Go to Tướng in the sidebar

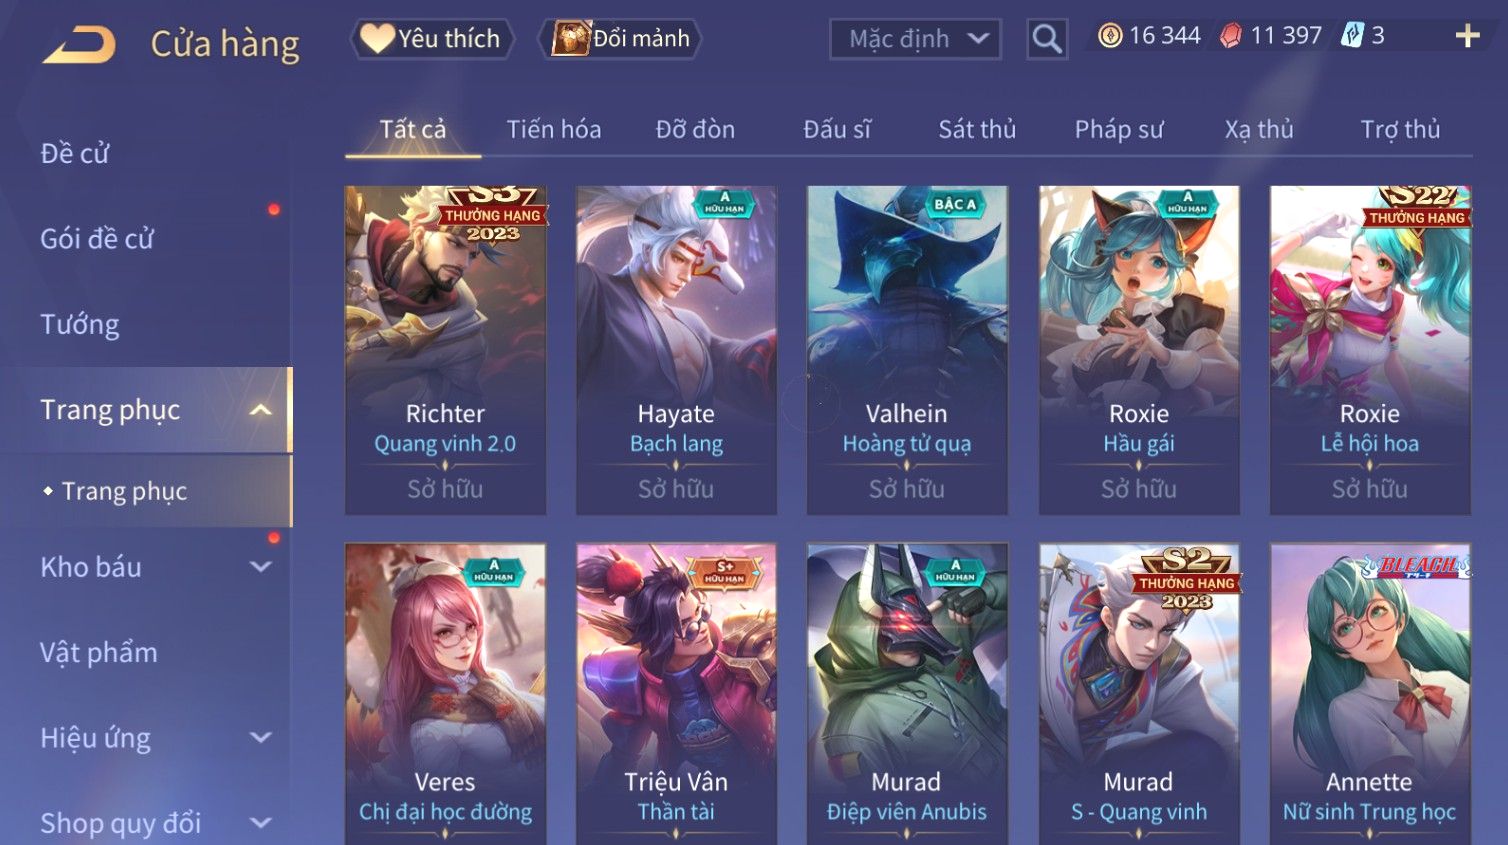click(x=80, y=325)
